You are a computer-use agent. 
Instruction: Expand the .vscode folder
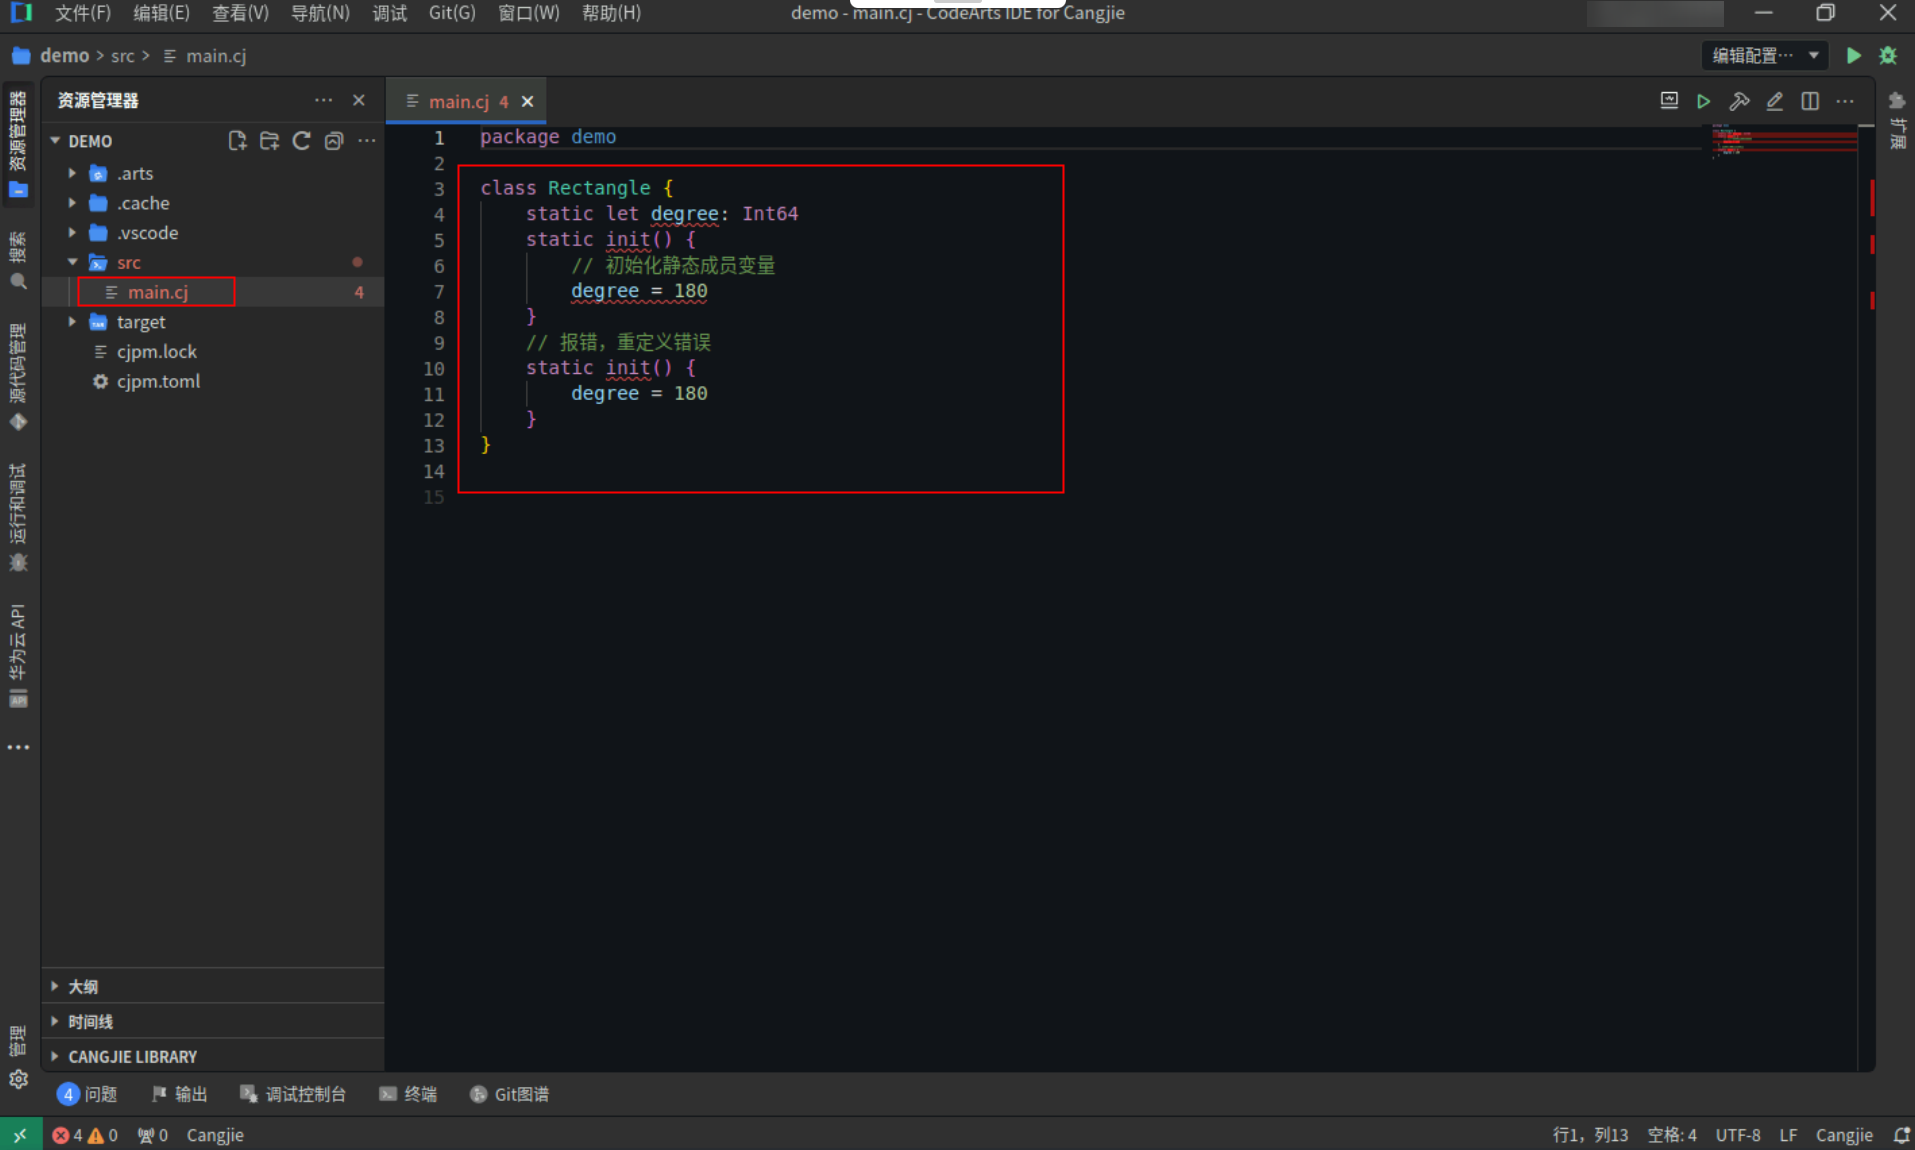[x=72, y=233]
